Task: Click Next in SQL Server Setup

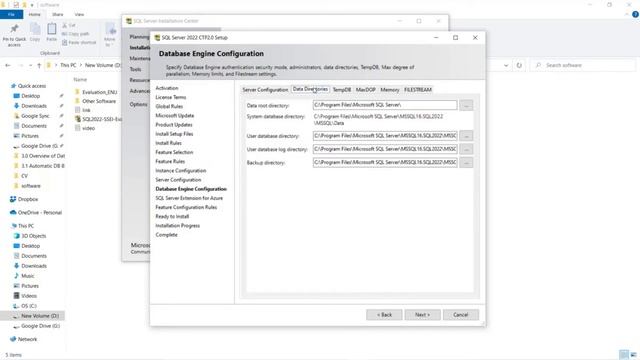Action: [422, 315]
